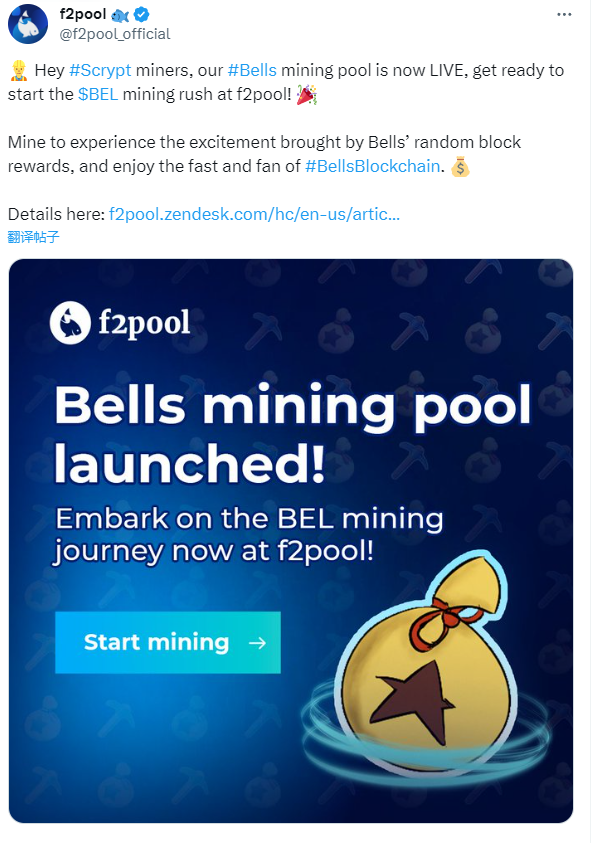Click the Start mining button
The image size is (601, 843).
[x=167, y=642]
